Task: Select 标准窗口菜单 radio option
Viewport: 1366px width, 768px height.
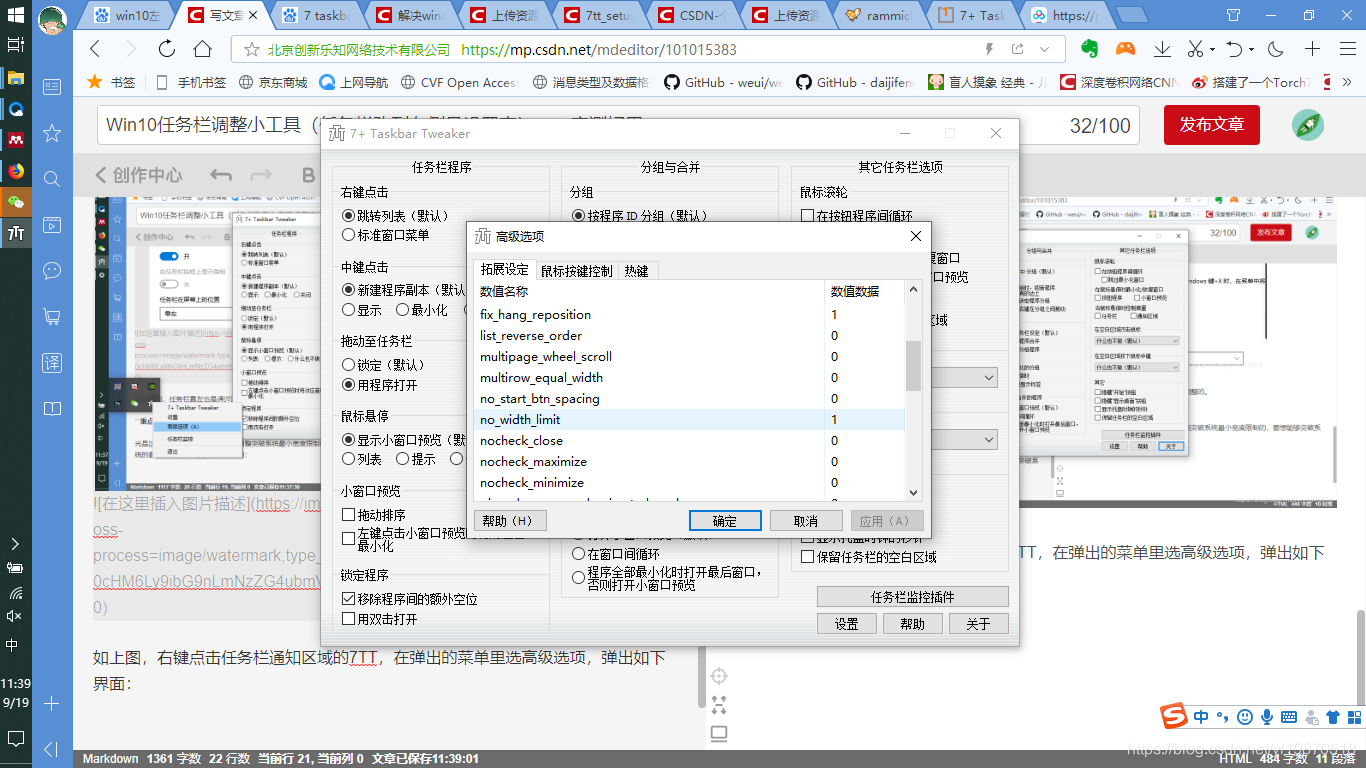Action: coord(385,235)
